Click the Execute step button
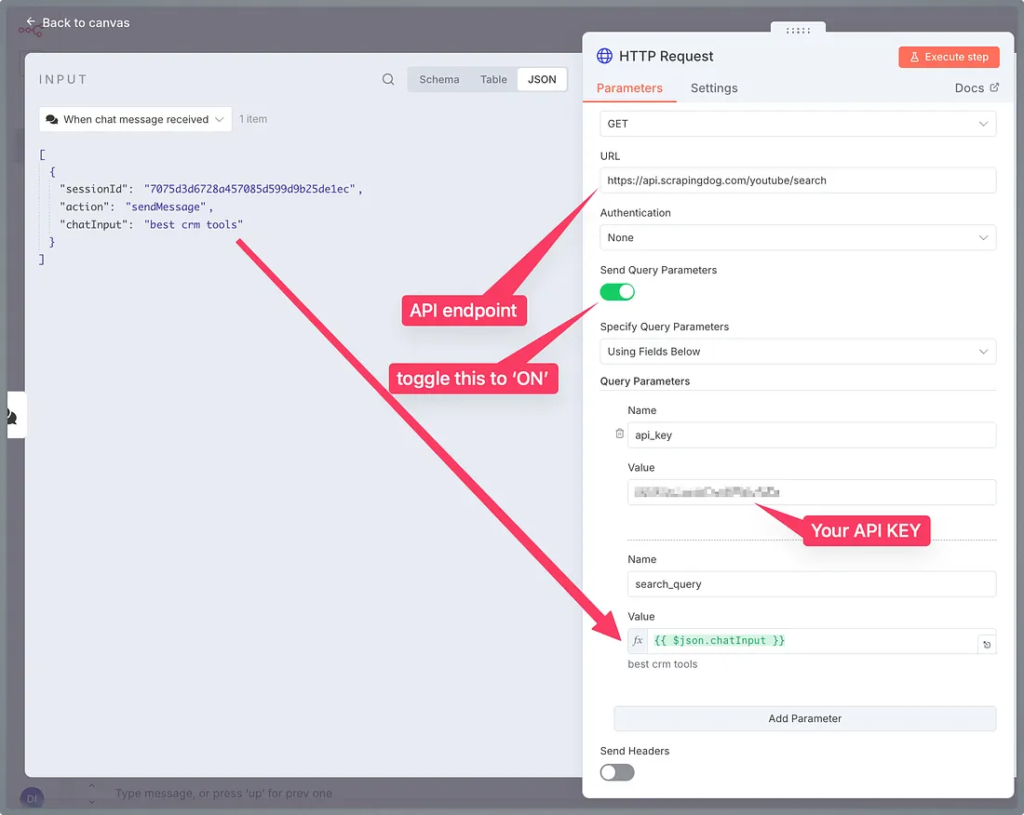 948,57
